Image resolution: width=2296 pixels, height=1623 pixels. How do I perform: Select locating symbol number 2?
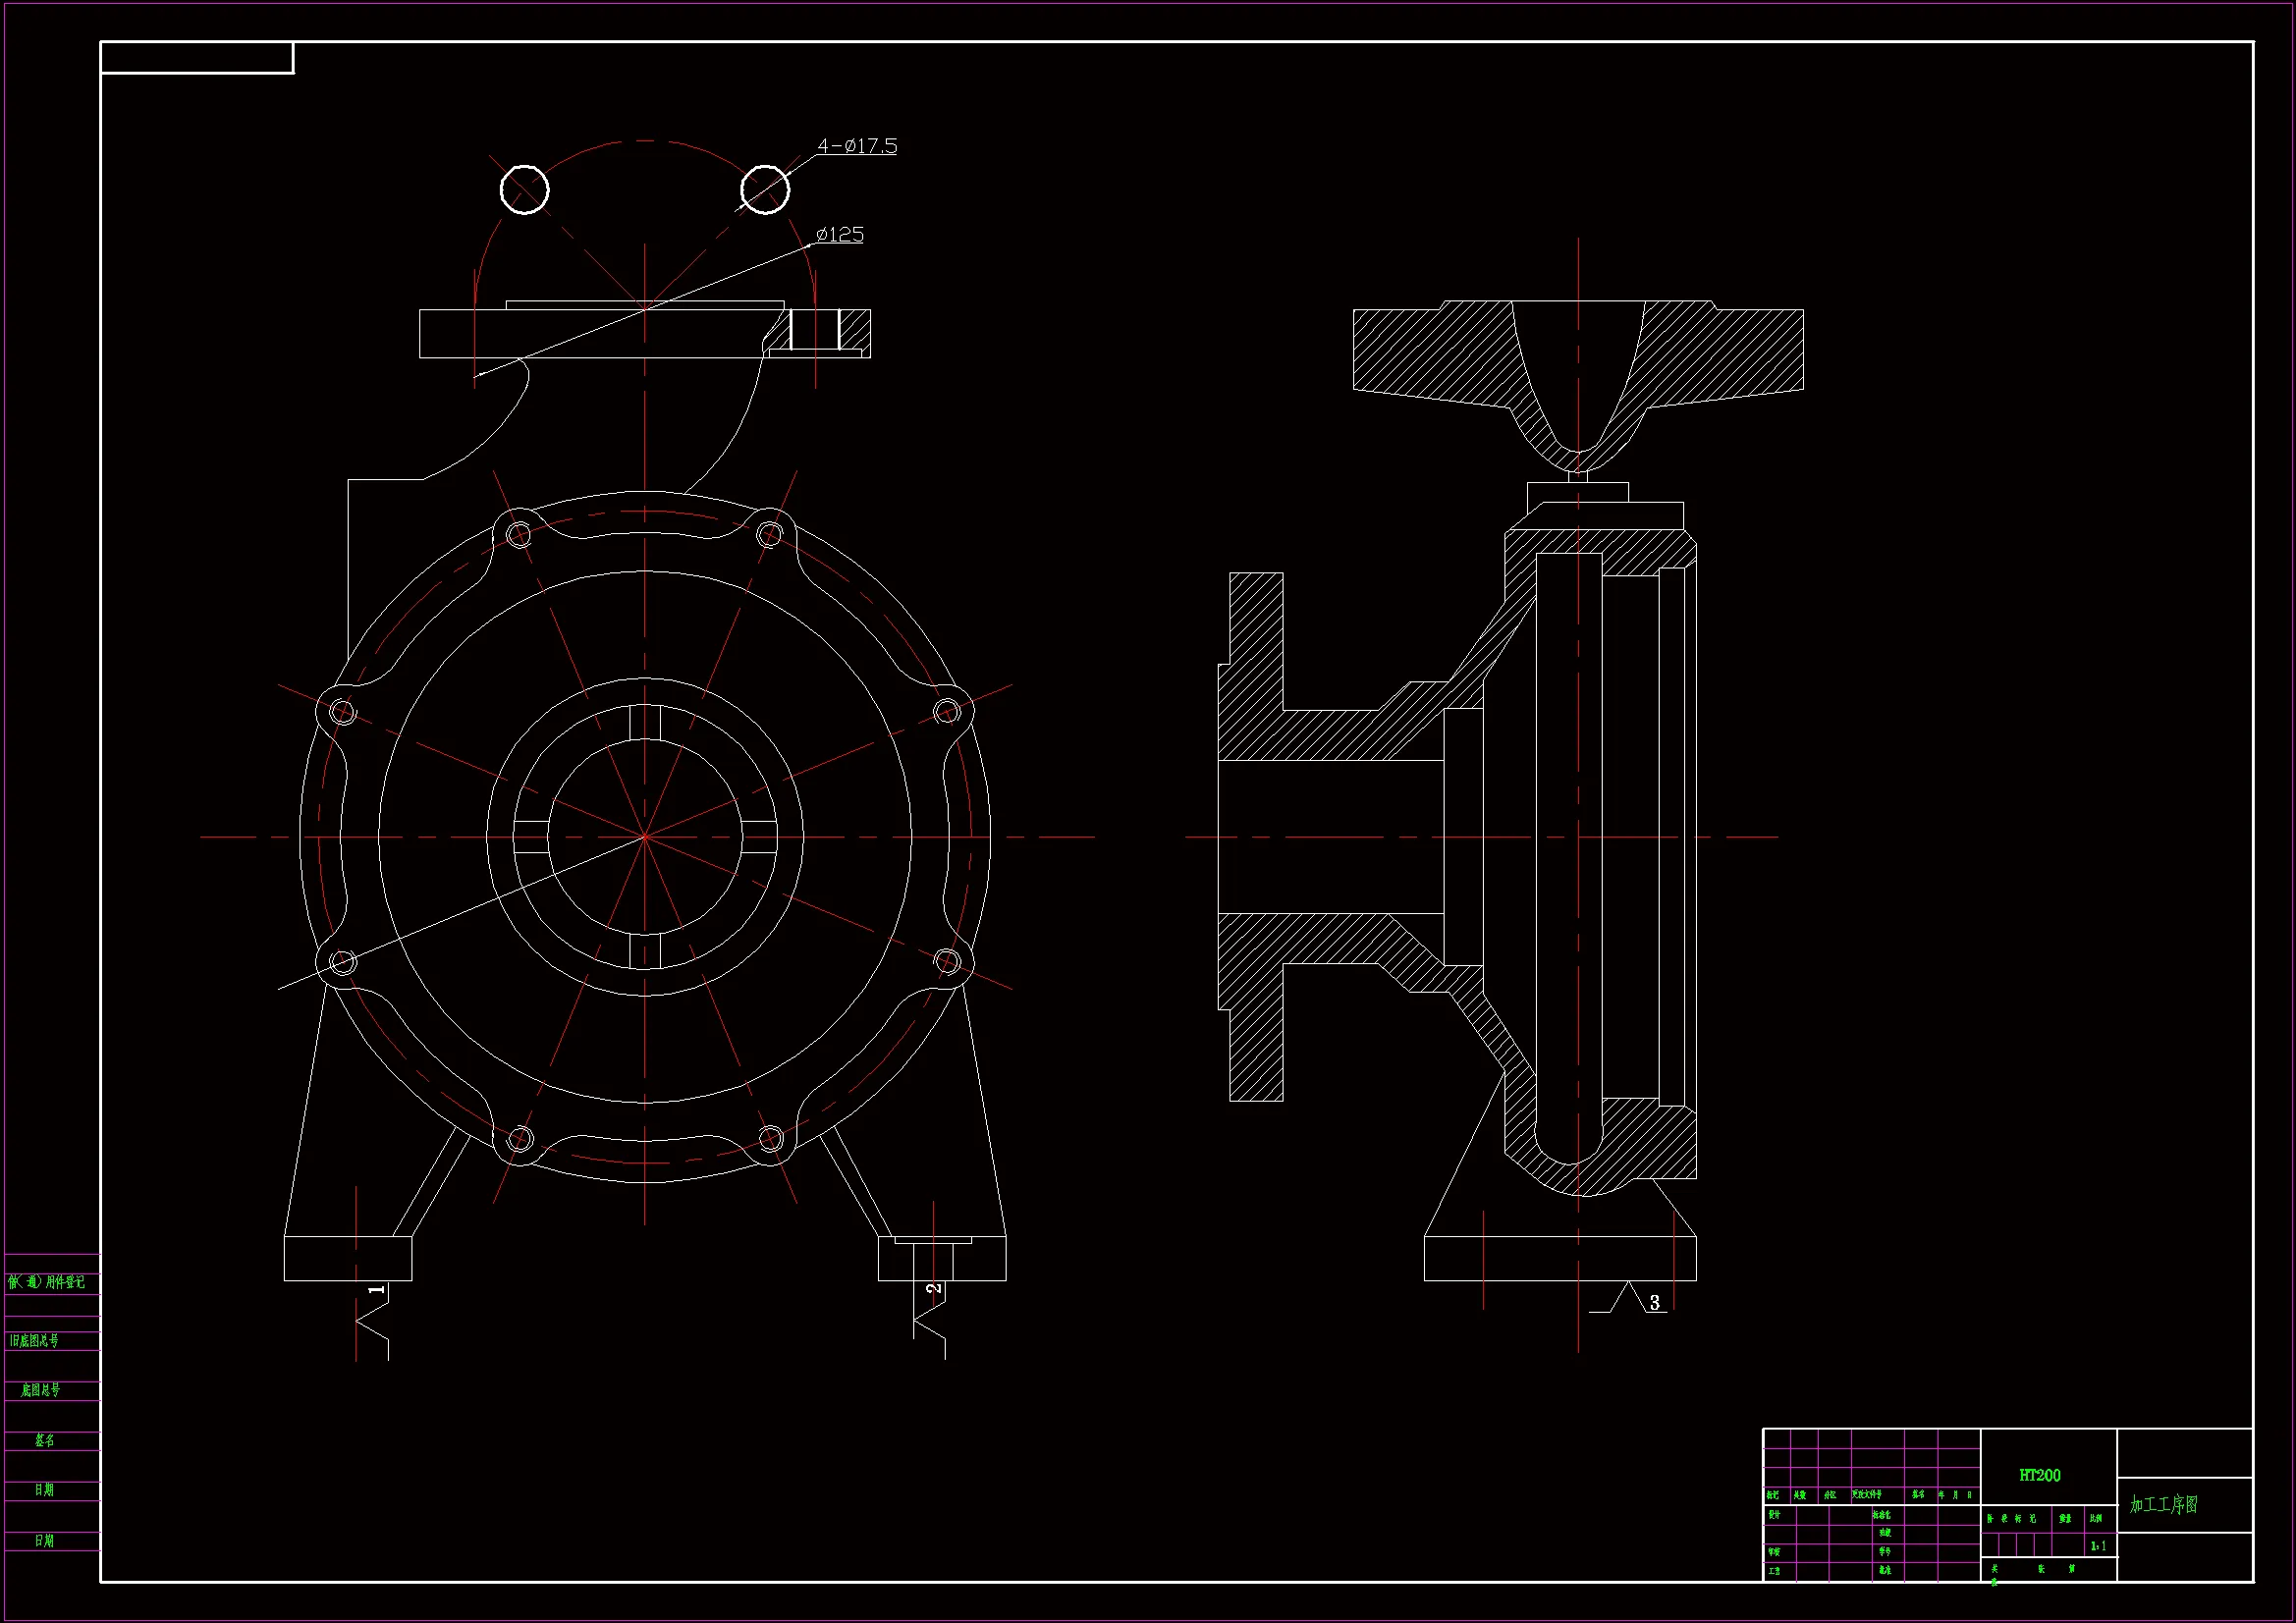click(933, 1289)
